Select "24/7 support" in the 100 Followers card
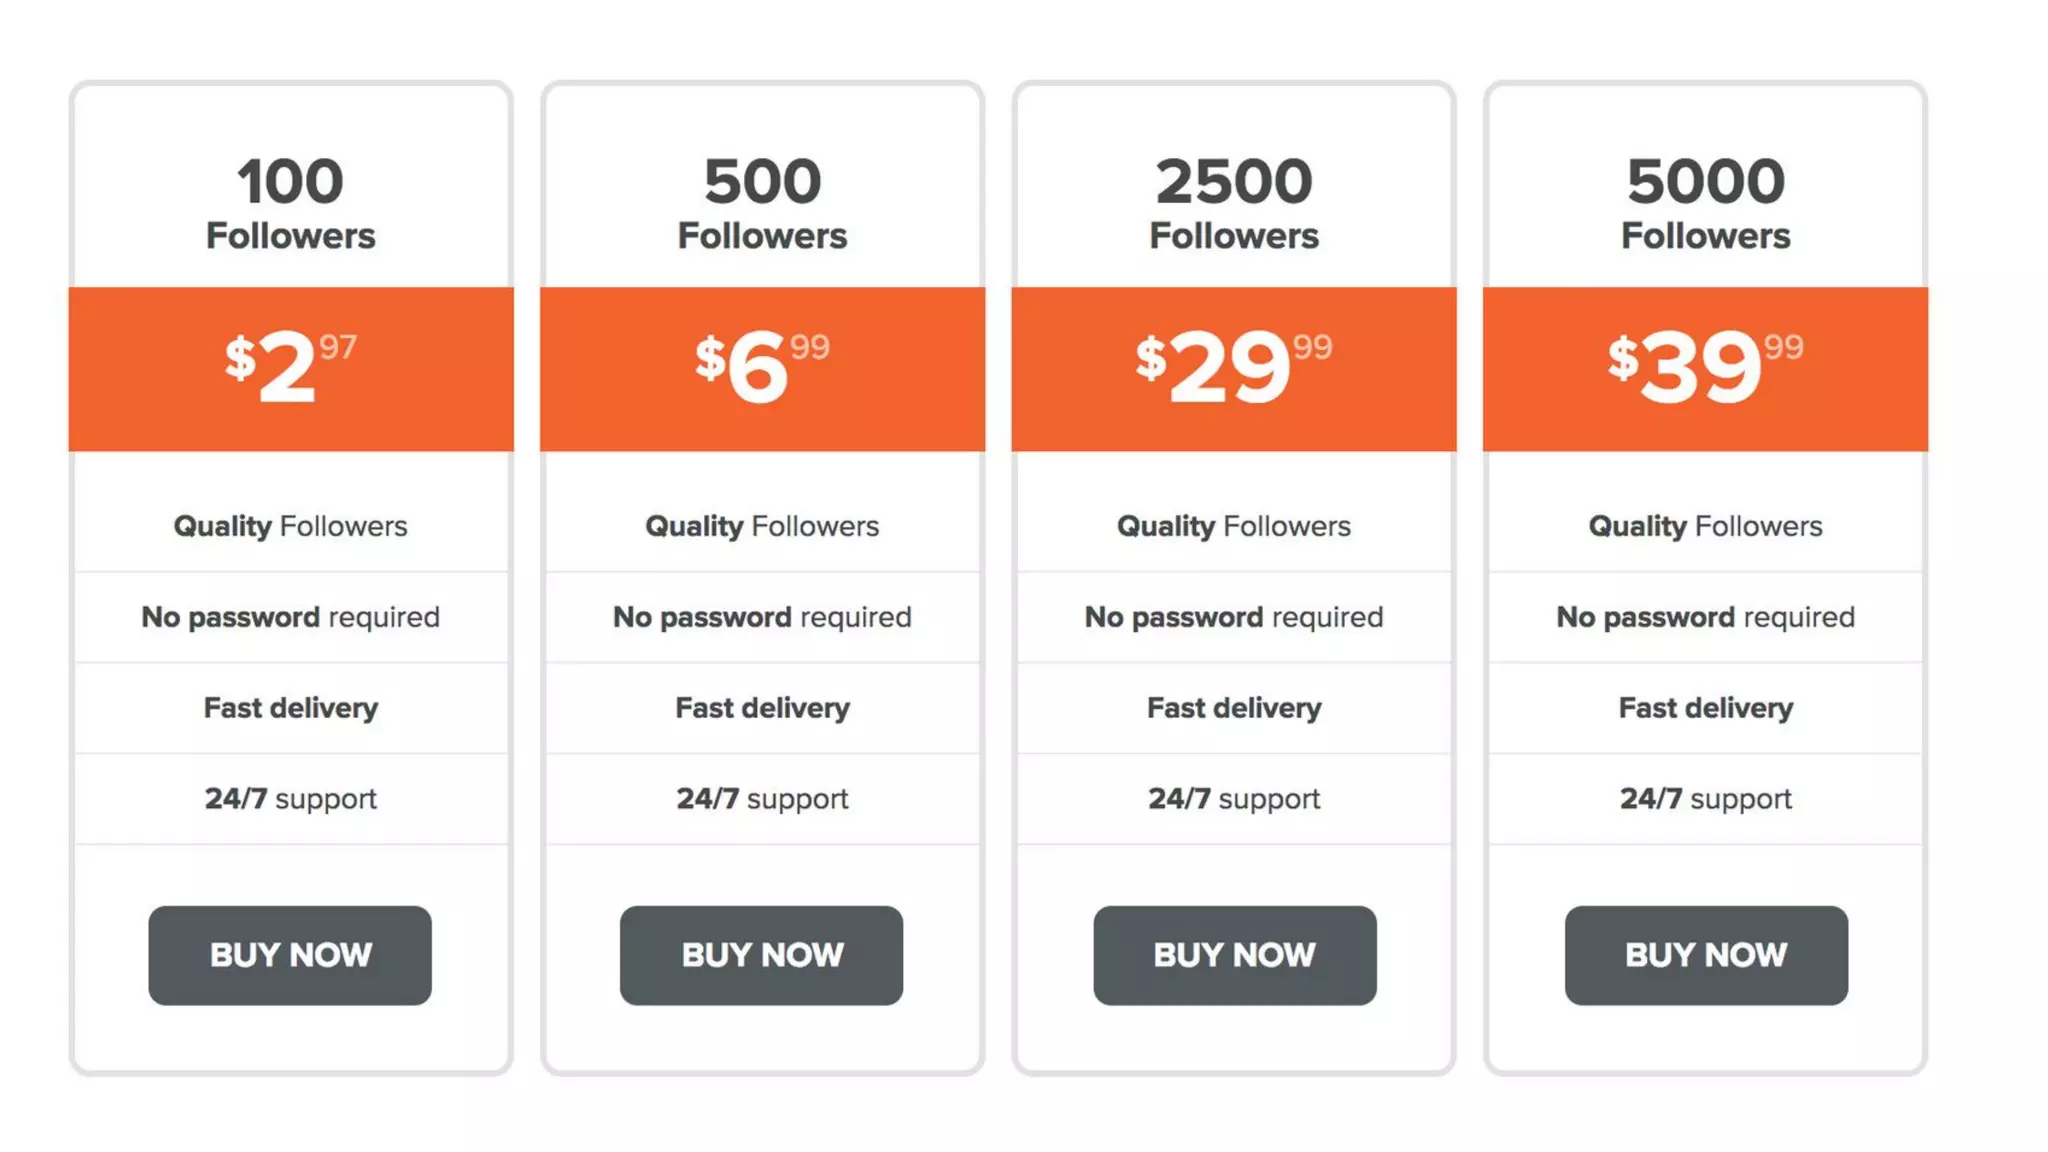 (x=291, y=799)
